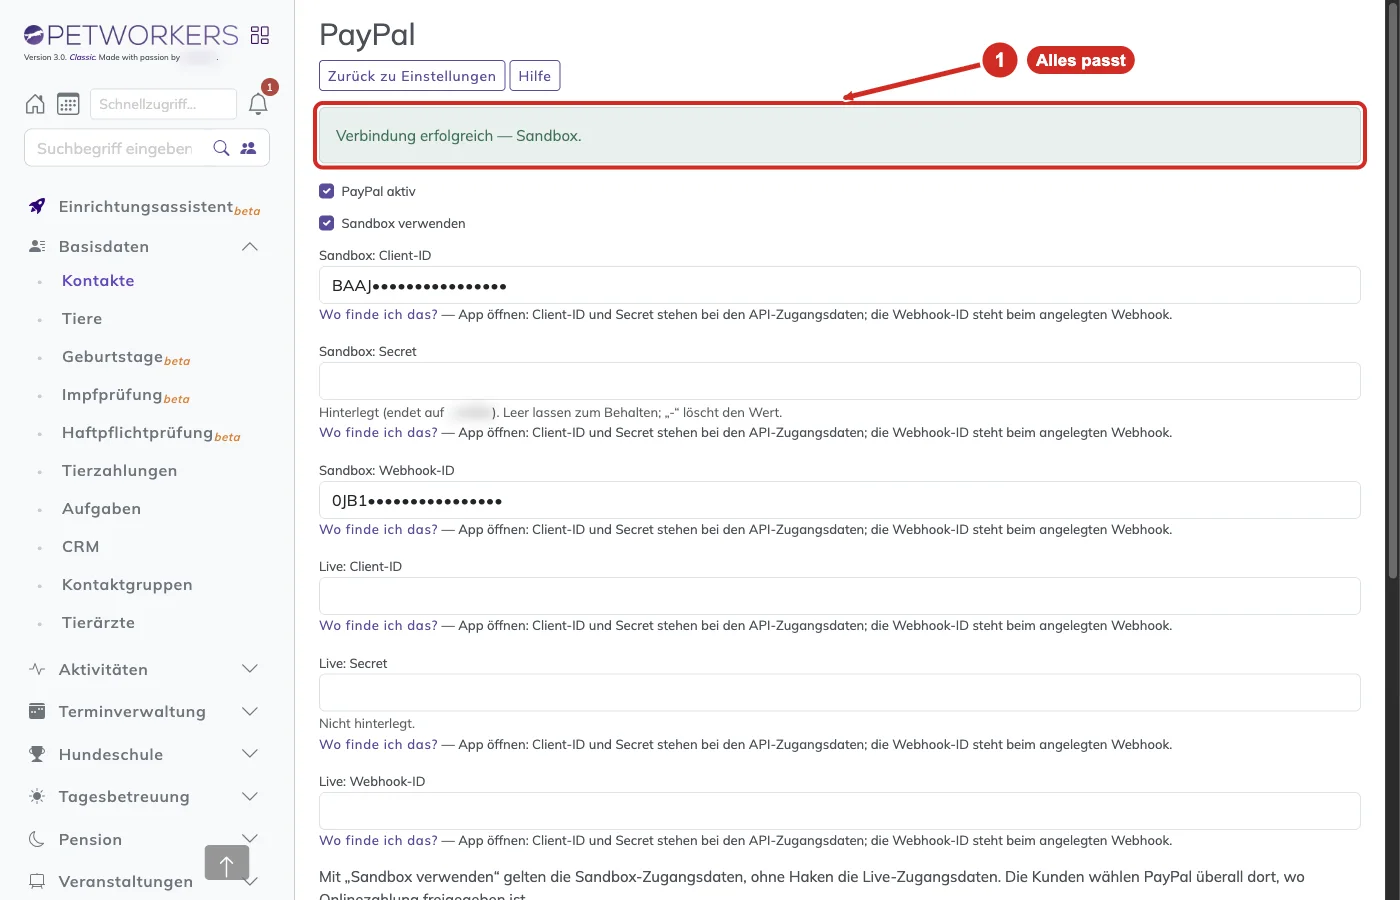Open the Hilfe button
The width and height of the screenshot is (1400, 900).
[535, 76]
